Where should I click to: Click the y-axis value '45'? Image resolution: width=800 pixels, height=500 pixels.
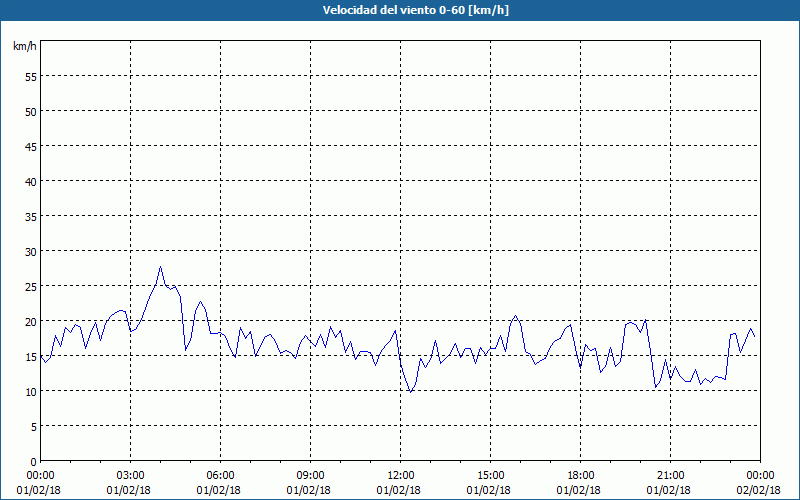tap(31, 146)
